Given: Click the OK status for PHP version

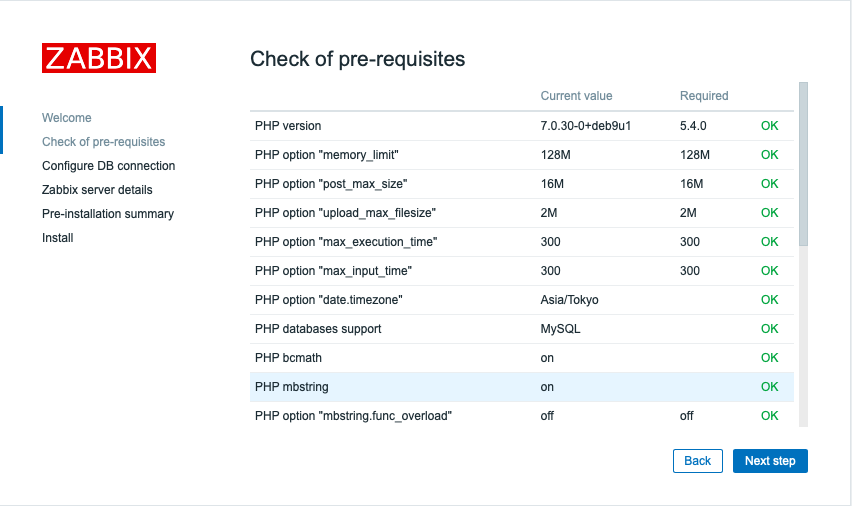Looking at the screenshot, I should pyautogui.click(x=769, y=126).
